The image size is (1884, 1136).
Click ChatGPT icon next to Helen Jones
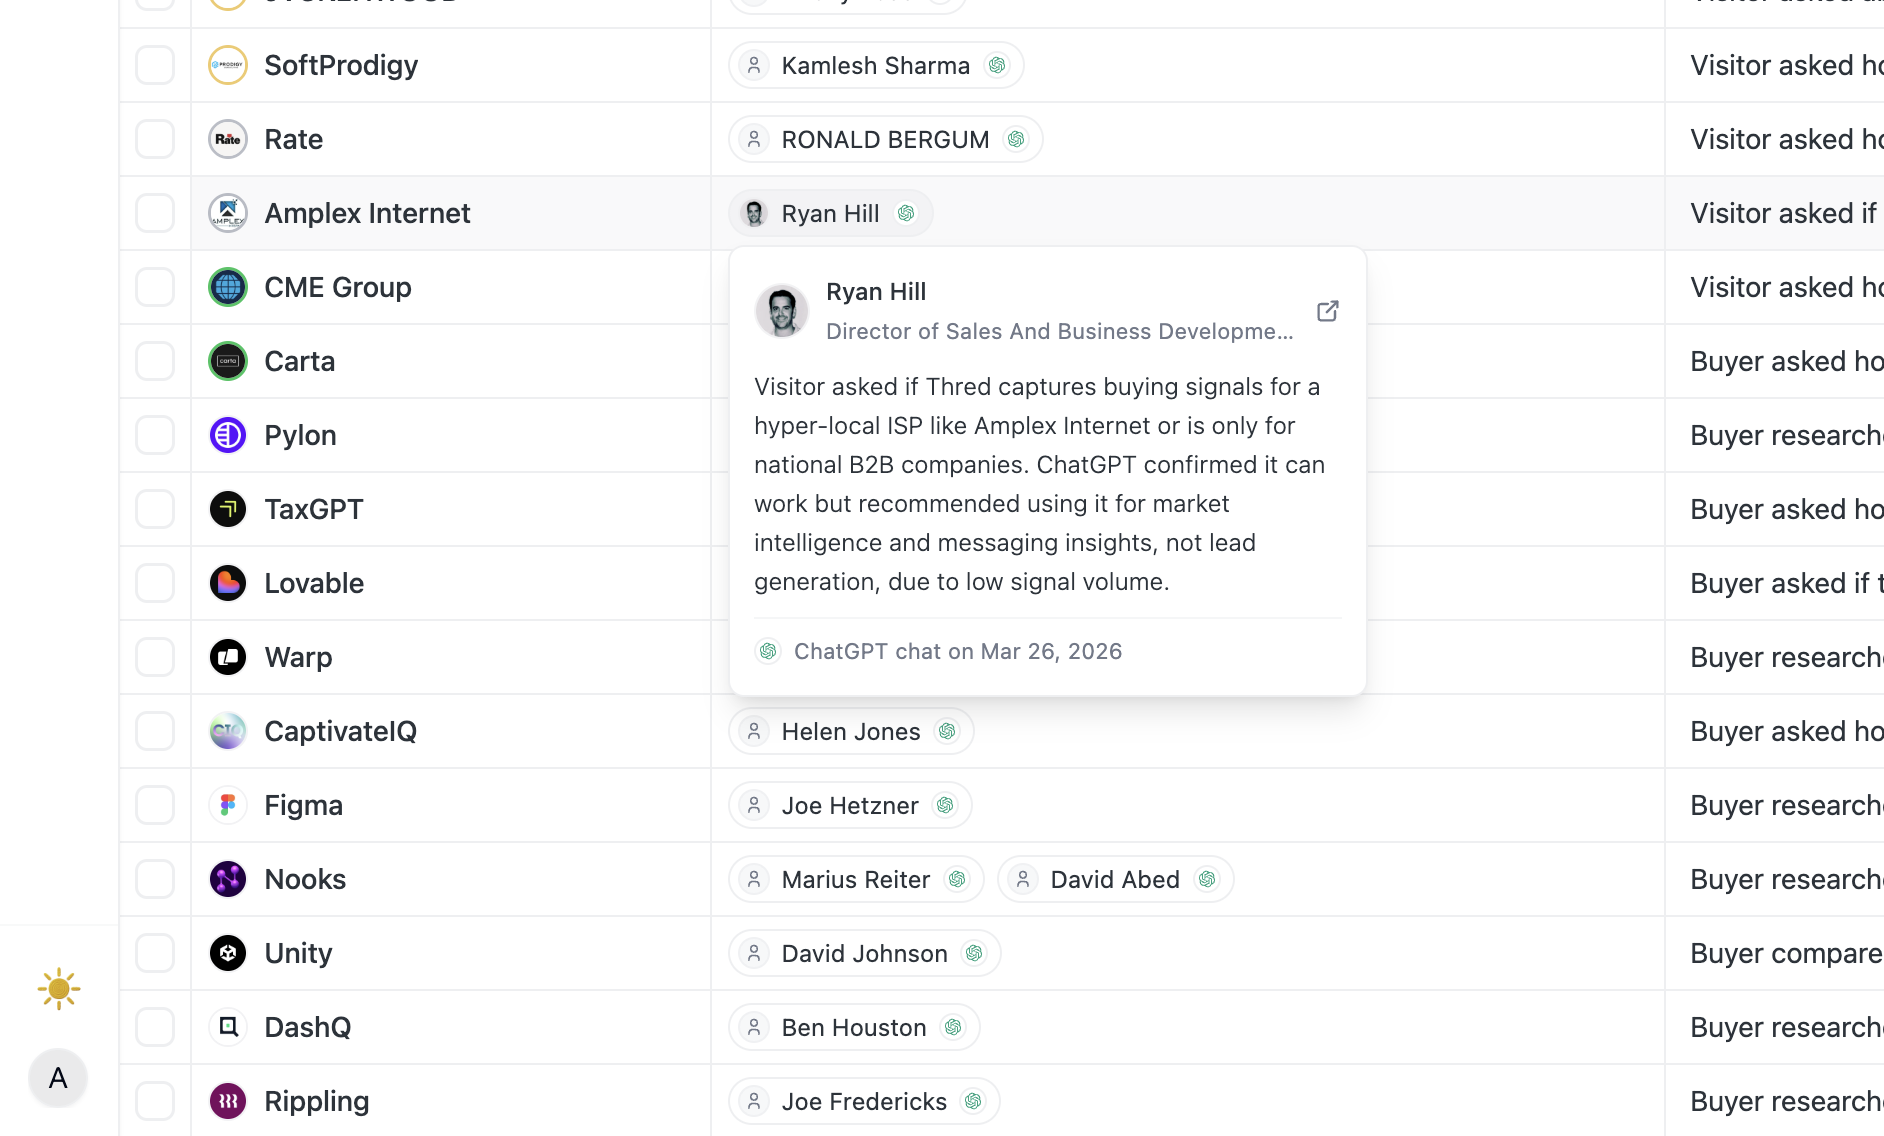[947, 731]
